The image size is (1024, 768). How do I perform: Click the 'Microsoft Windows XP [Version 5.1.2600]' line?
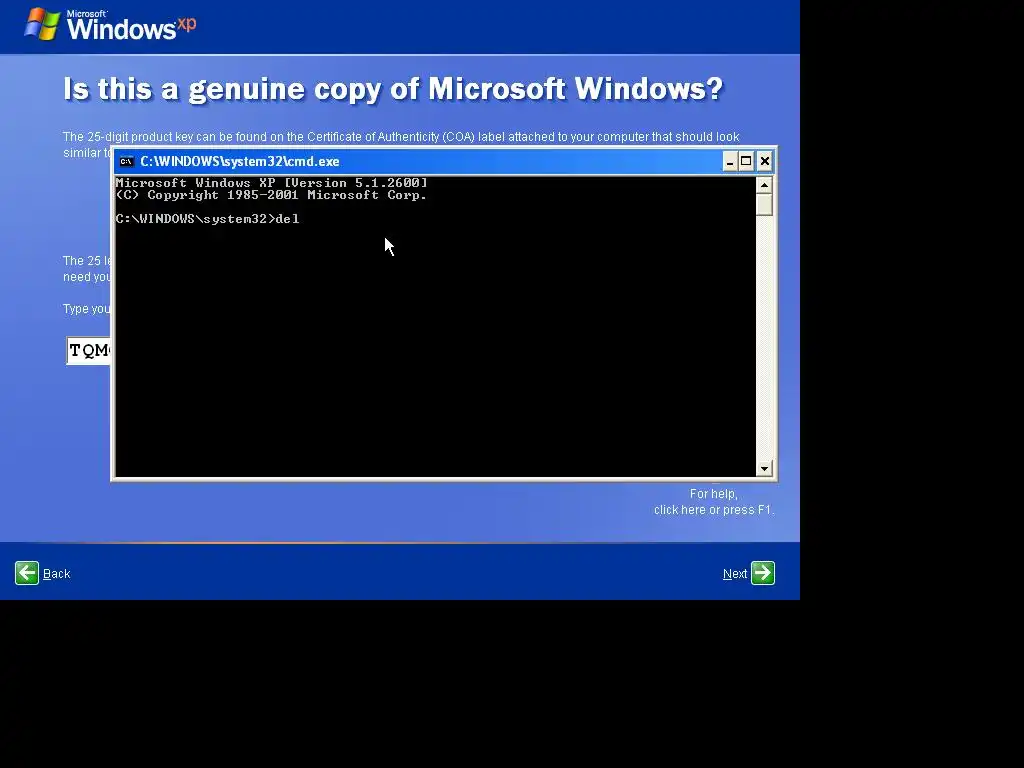pyautogui.click(x=272, y=183)
